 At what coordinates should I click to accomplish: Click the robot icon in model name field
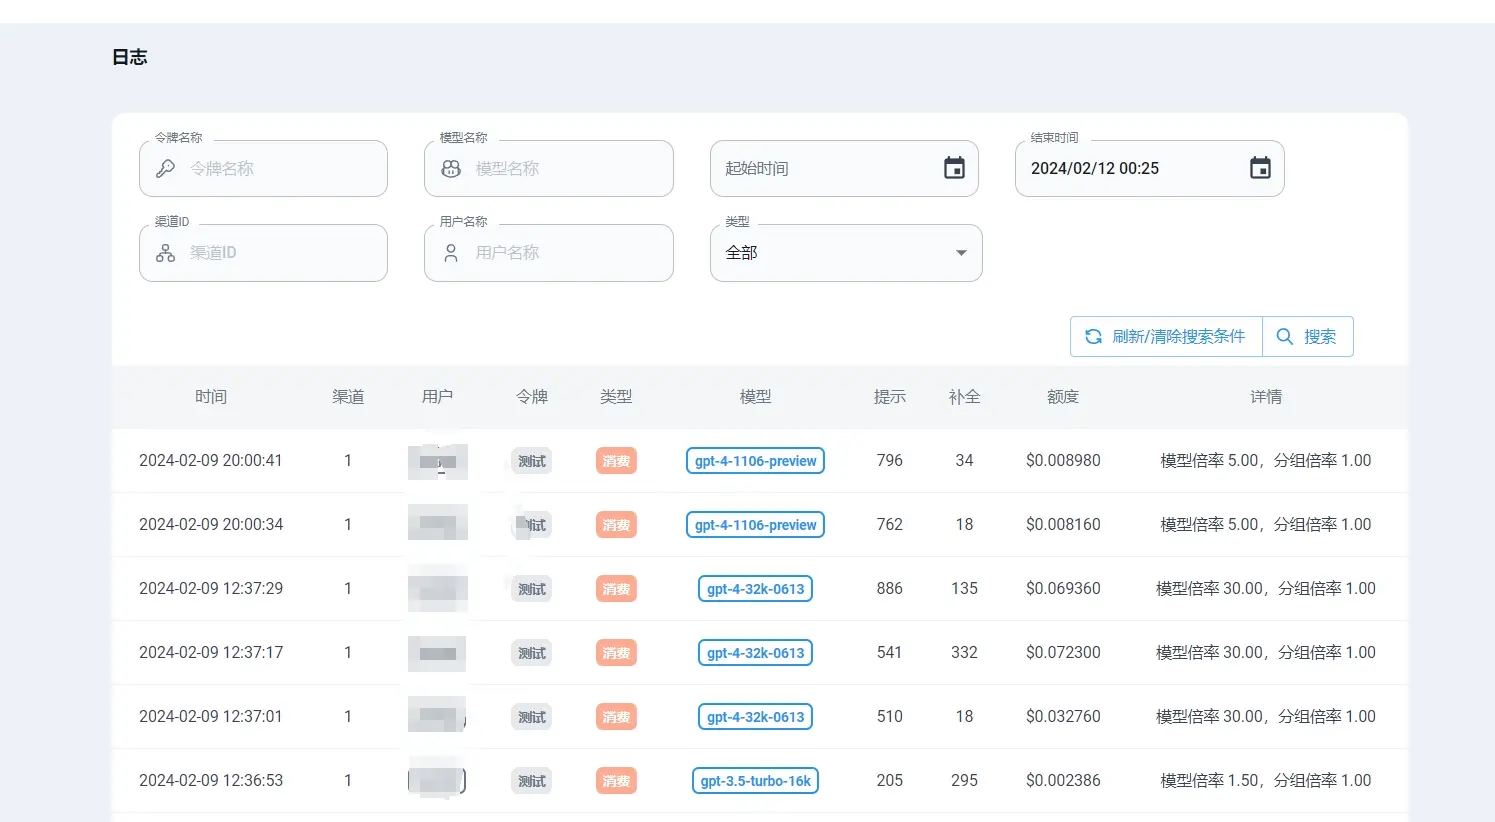click(x=451, y=168)
